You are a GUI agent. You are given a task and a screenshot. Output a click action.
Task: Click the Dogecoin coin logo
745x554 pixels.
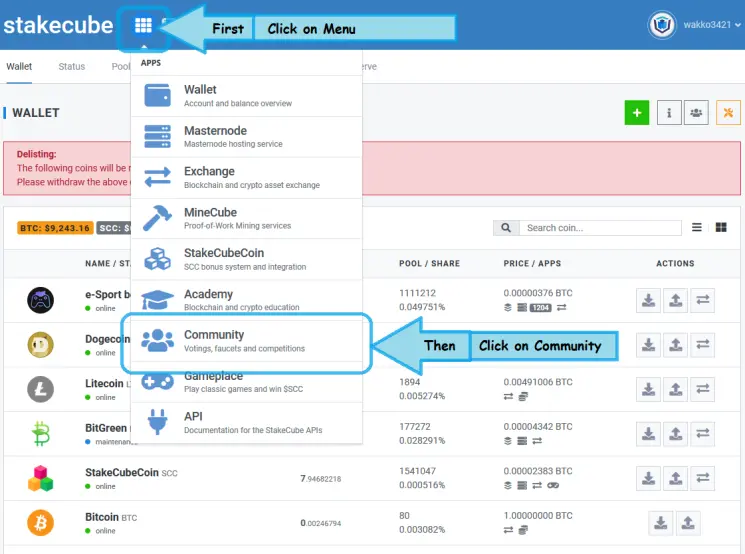[40, 344]
